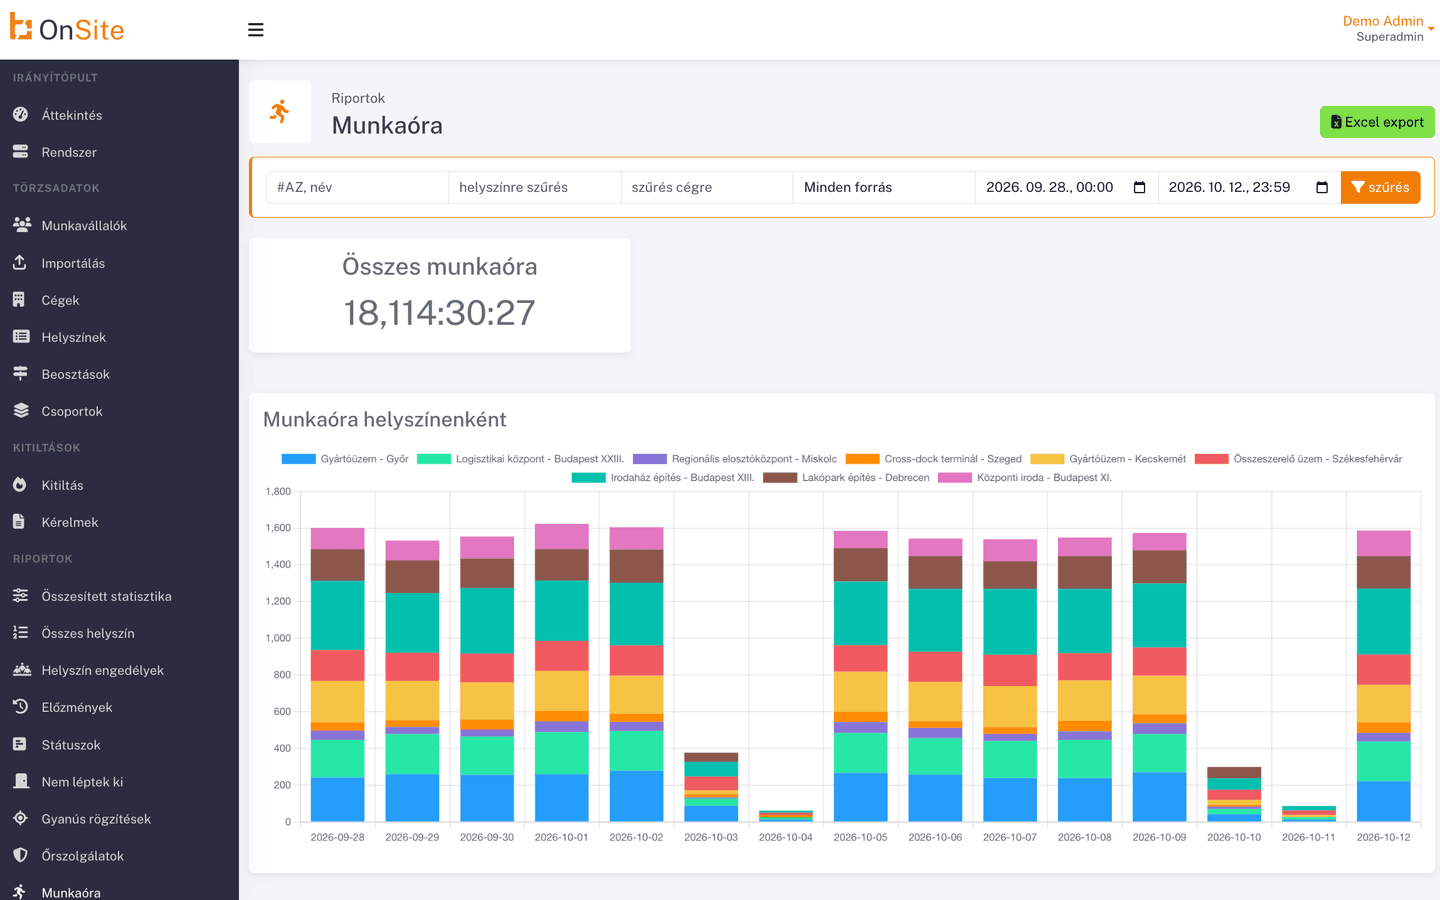This screenshot has width=1440, height=900.
Task: Click the orange szűrés filter button
Action: [1380, 187]
